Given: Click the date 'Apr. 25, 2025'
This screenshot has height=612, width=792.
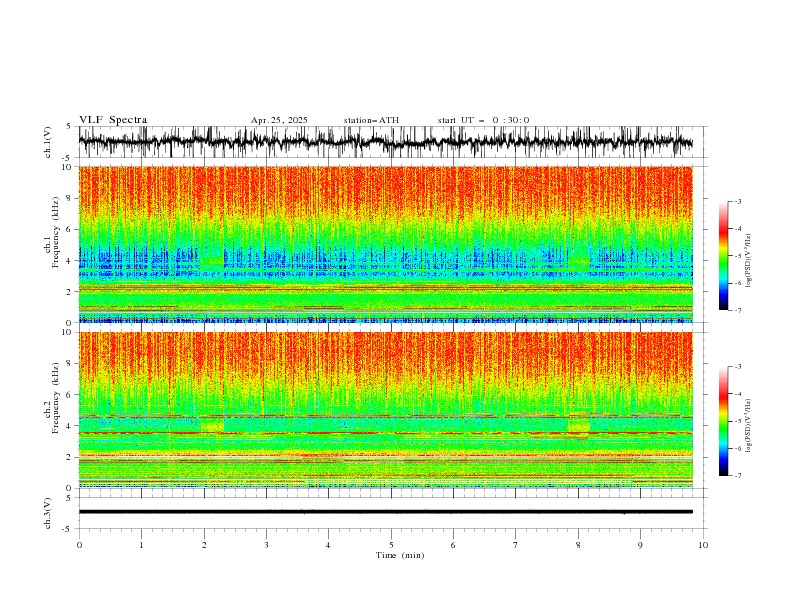Looking at the screenshot, I should 279,120.
